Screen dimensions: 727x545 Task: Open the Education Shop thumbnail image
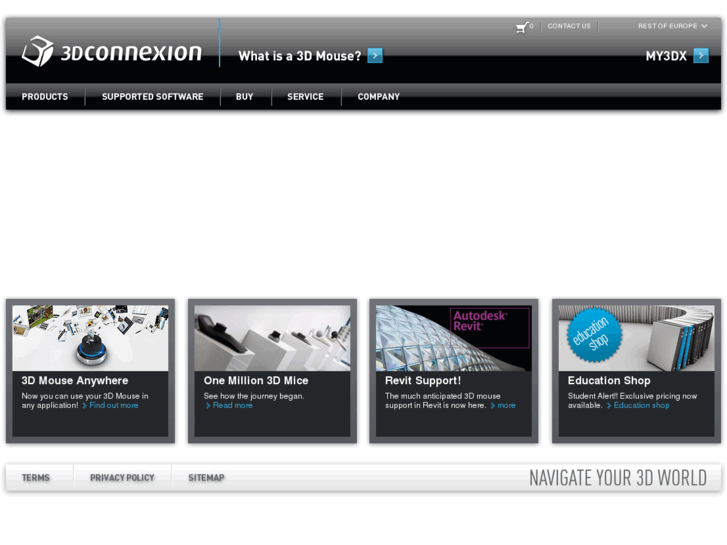(x=637, y=338)
